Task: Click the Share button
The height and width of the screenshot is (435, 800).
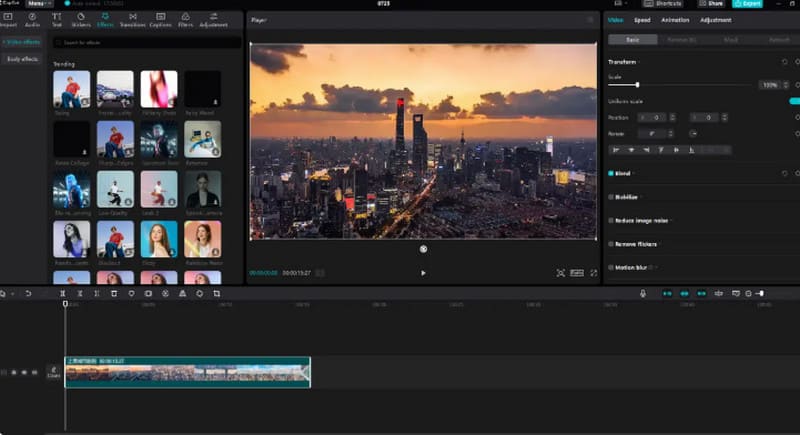Action: (711, 4)
